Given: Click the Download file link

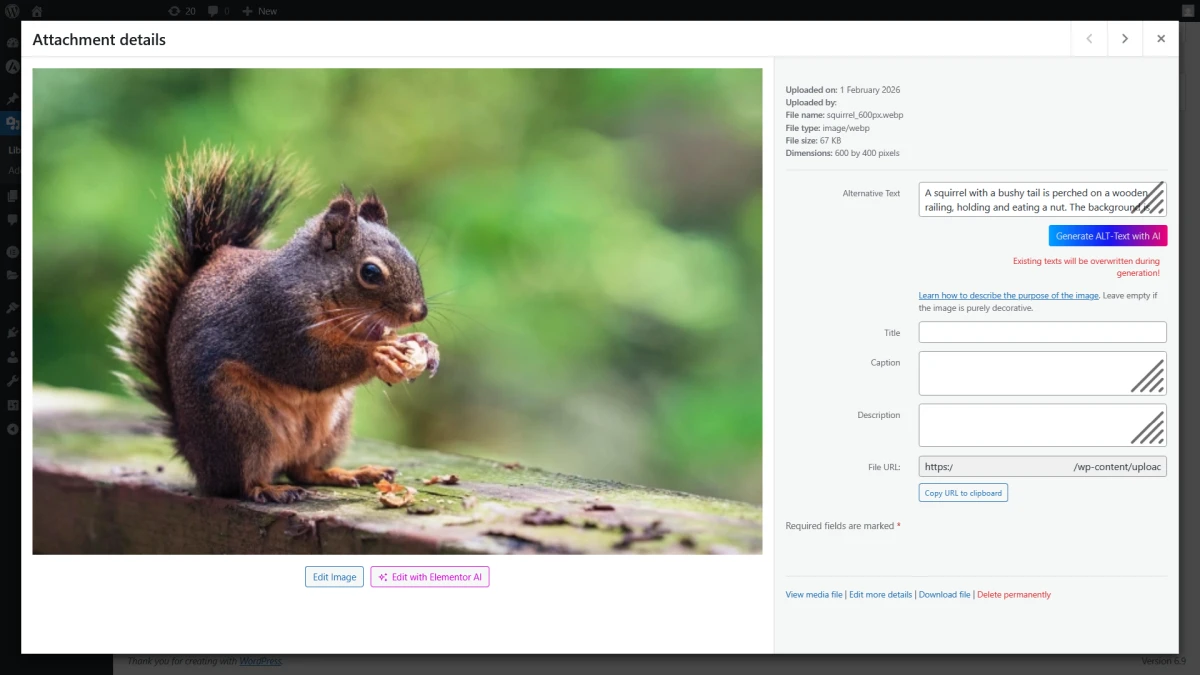Looking at the screenshot, I should 944,595.
